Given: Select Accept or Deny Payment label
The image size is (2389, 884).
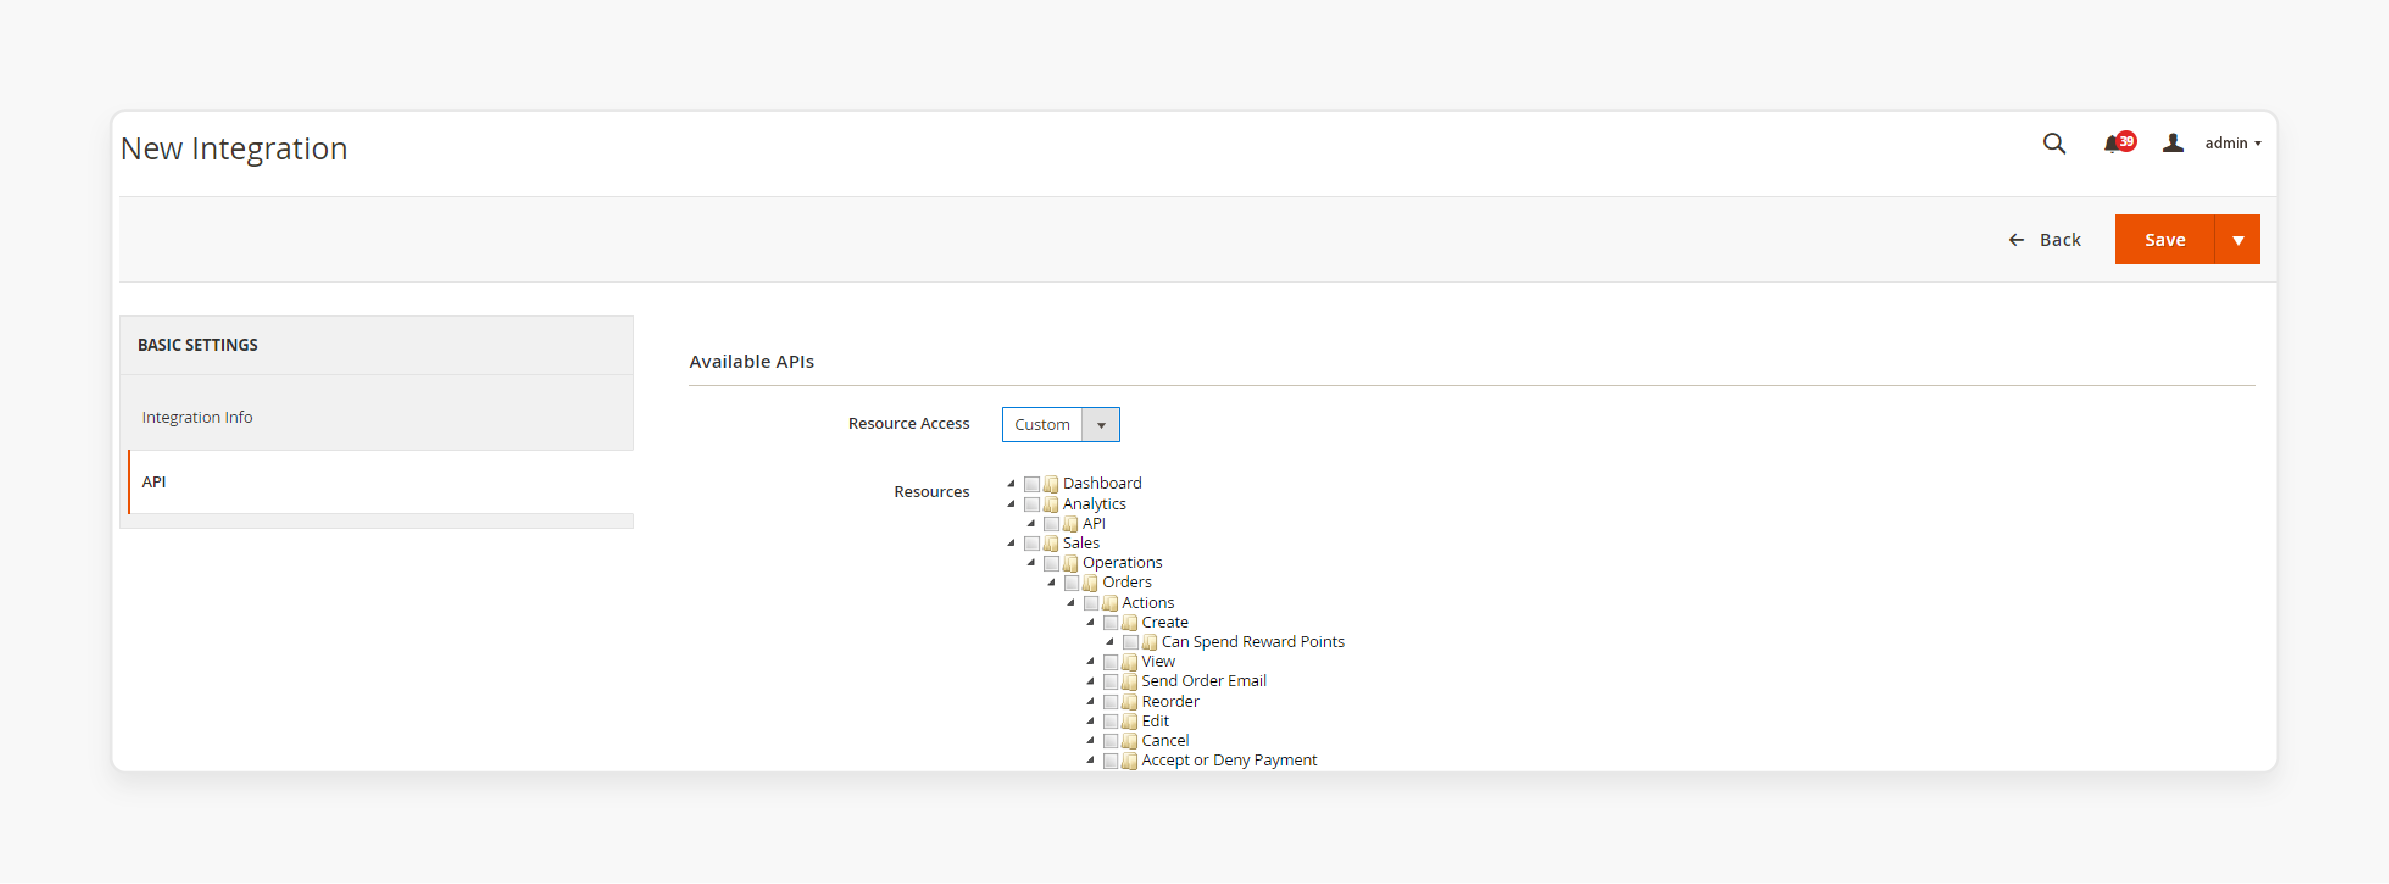Looking at the screenshot, I should [x=1229, y=760].
